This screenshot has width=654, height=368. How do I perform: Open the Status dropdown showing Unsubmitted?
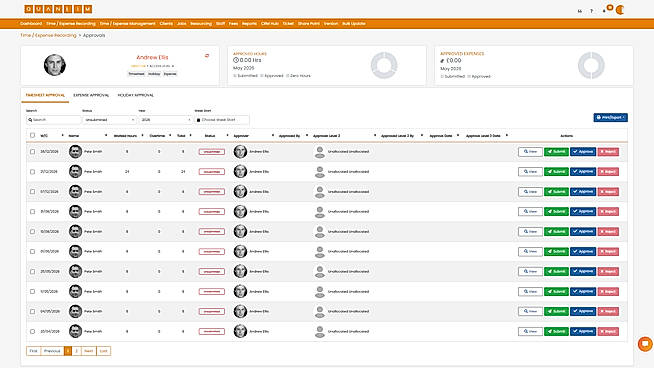point(109,120)
